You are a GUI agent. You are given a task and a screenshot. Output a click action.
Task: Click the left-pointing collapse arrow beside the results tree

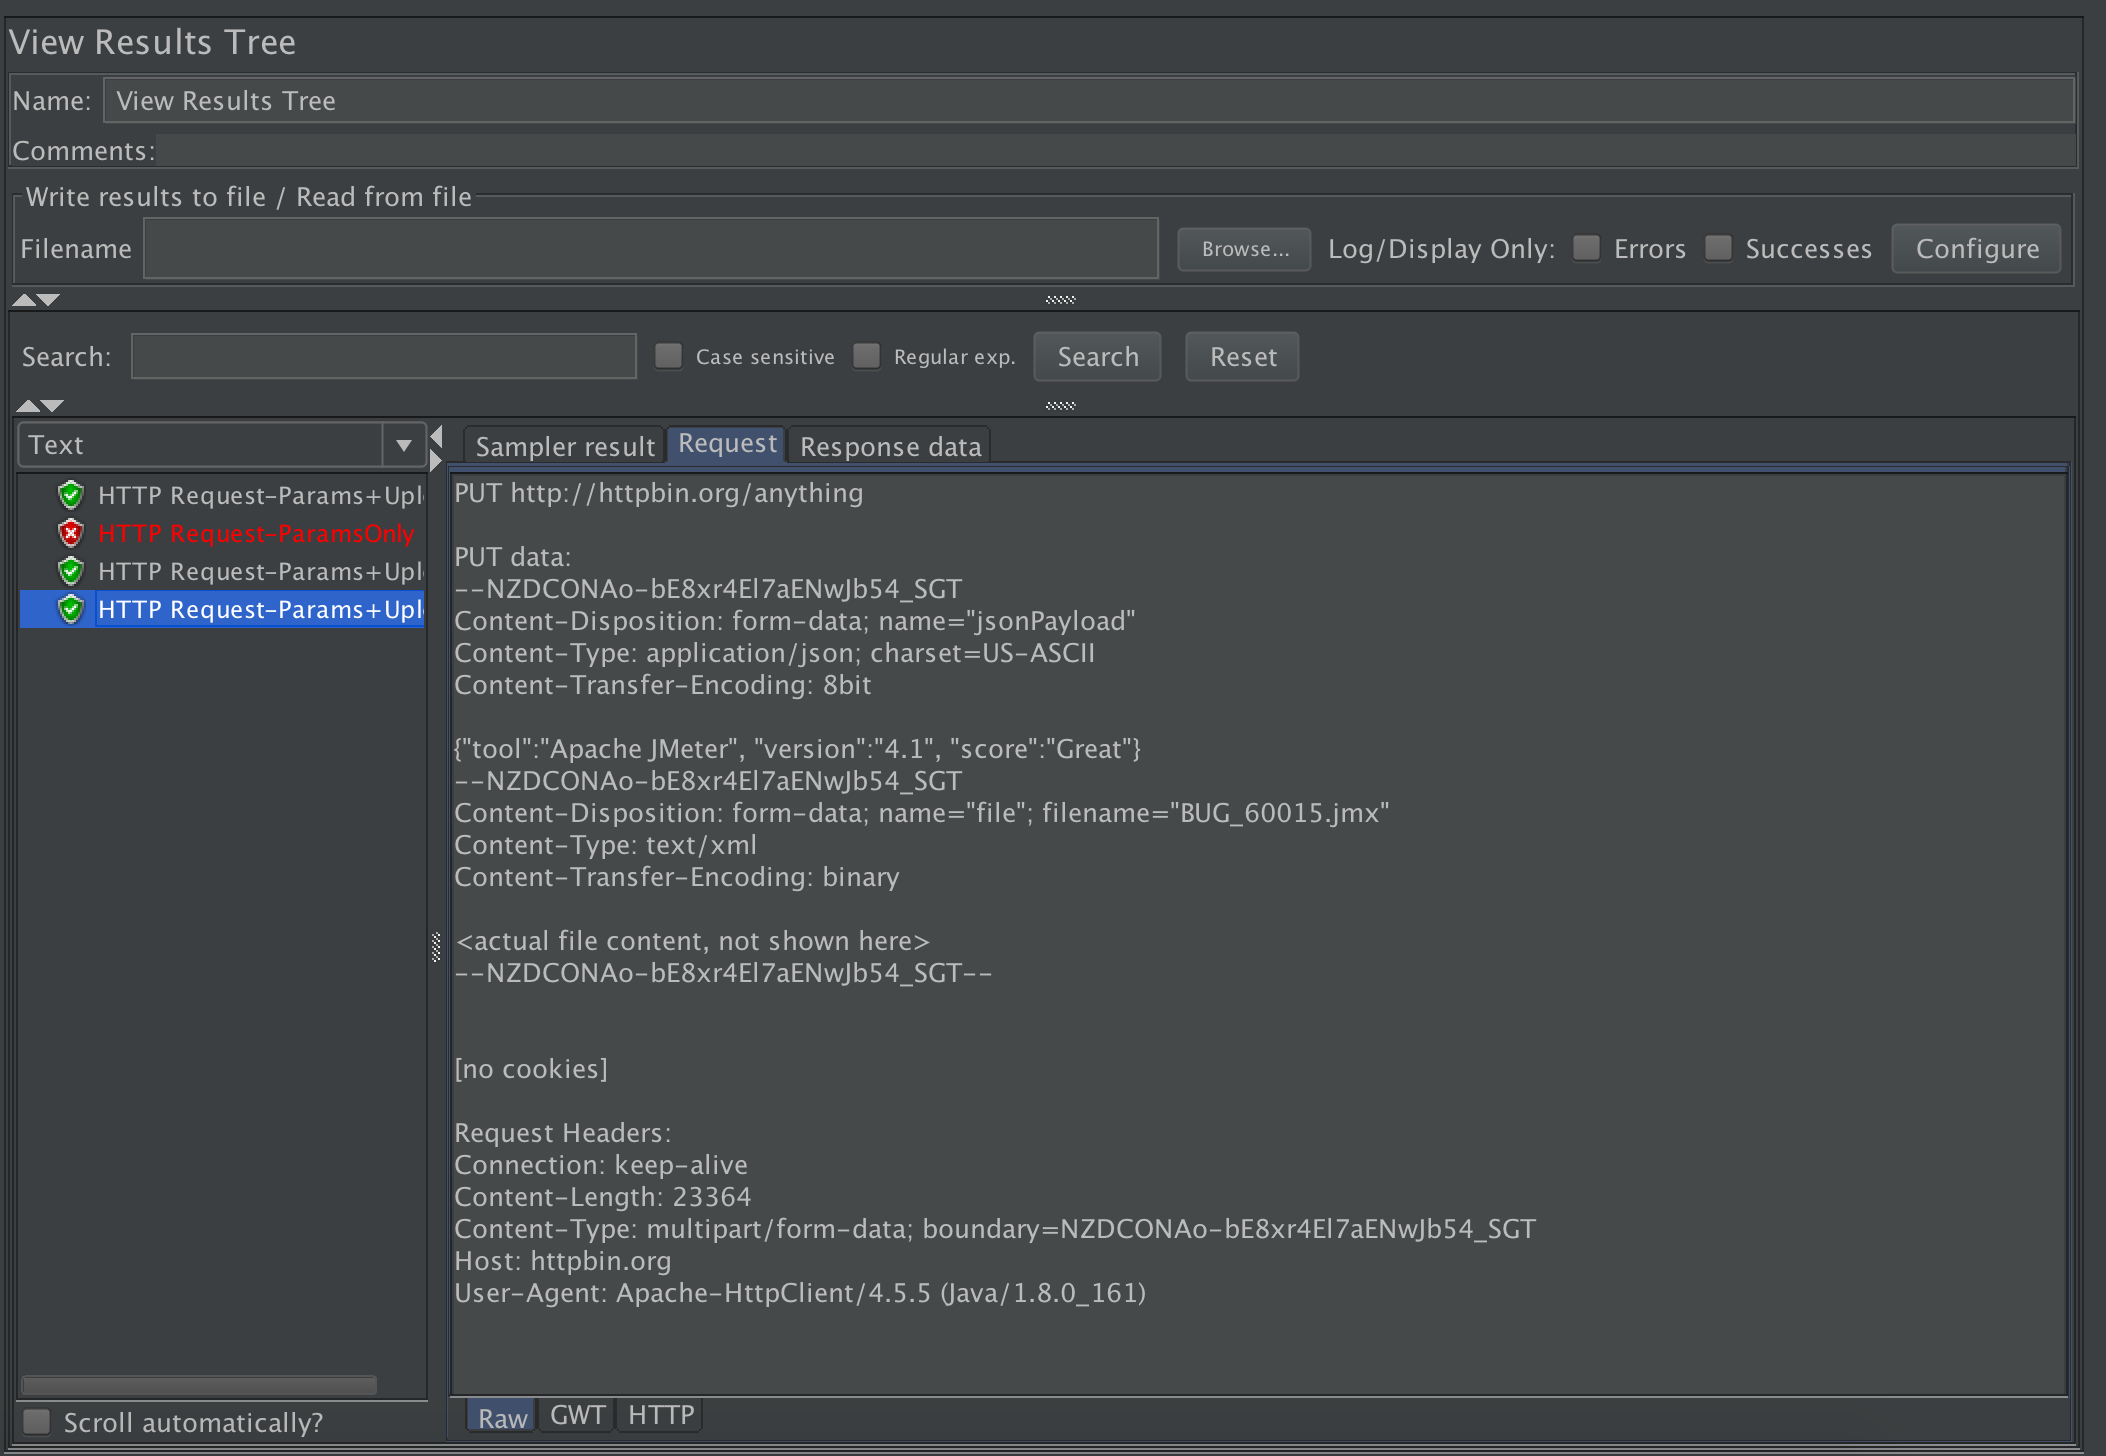(437, 437)
